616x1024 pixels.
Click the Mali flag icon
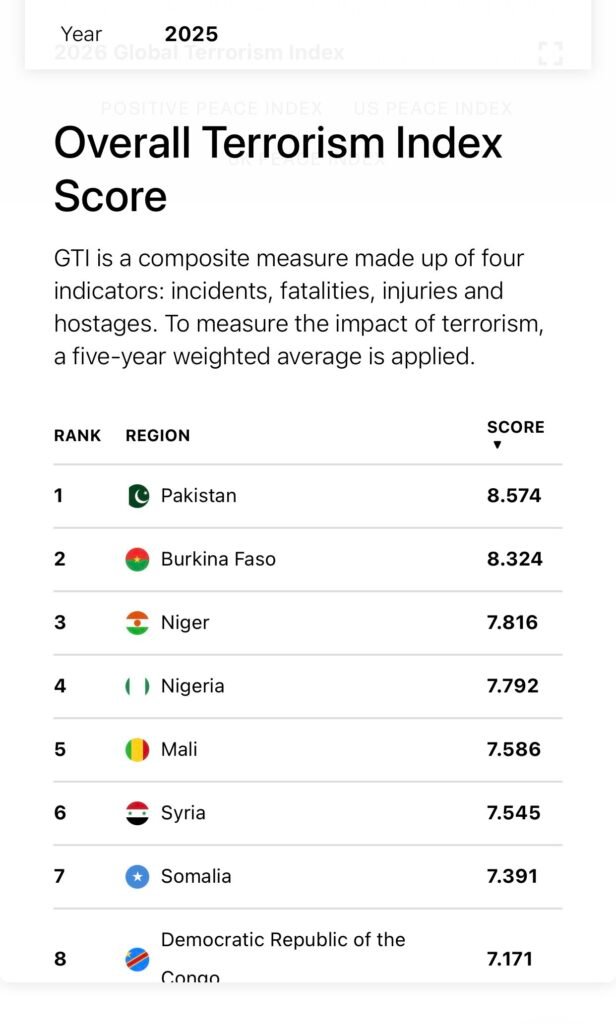click(x=138, y=749)
